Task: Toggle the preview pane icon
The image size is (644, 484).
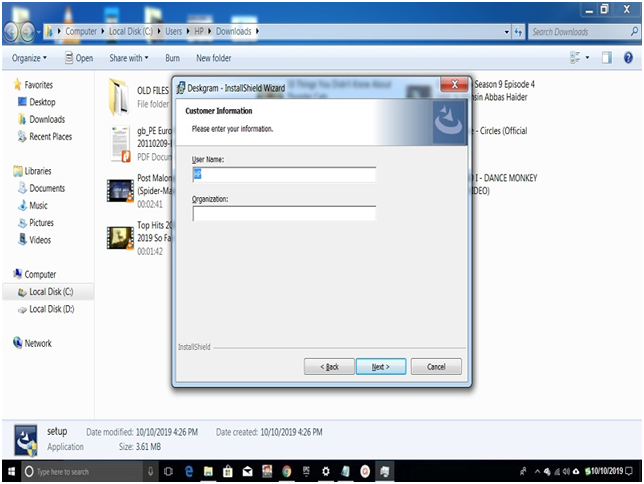Action: click(607, 58)
